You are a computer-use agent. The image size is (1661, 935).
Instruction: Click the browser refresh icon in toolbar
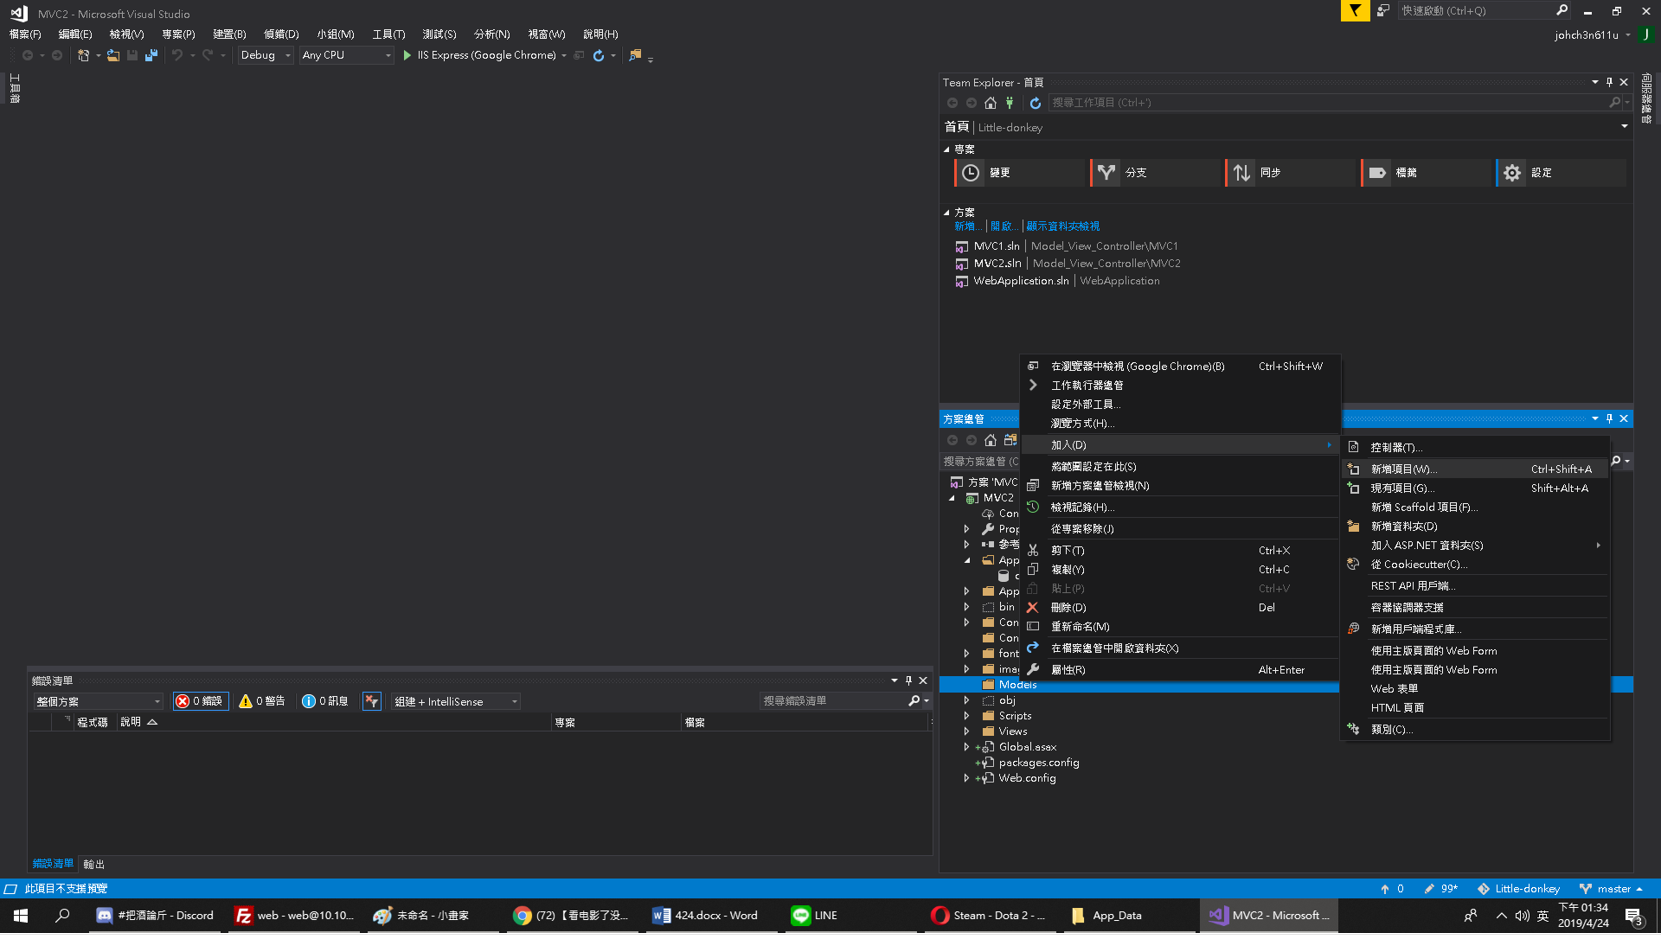(x=598, y=56)
